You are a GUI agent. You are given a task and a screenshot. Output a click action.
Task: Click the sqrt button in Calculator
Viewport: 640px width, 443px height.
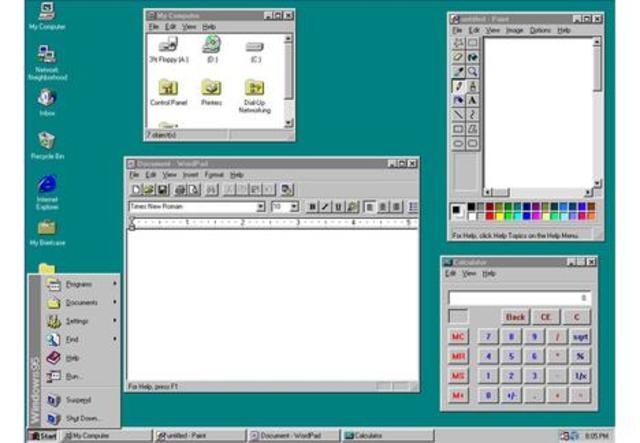pos(580,337)
